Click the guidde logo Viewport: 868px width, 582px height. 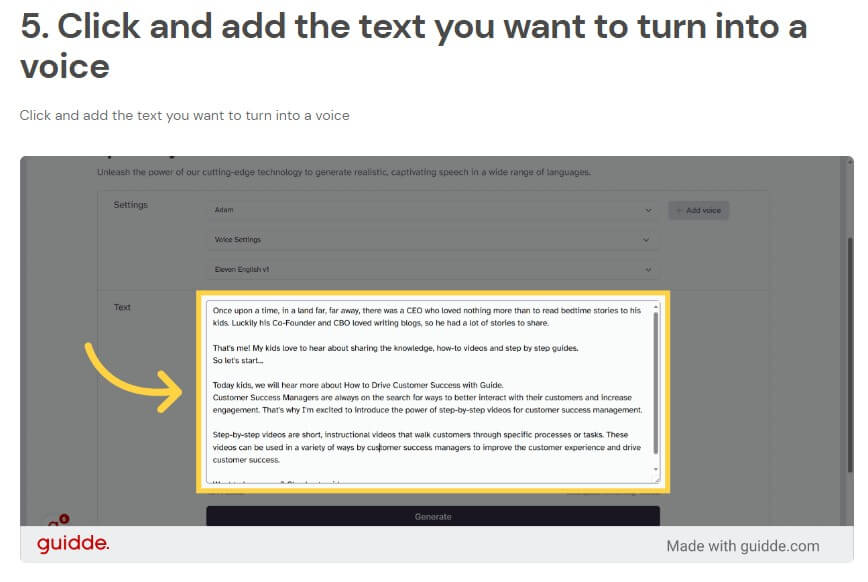tap(73, 543)
